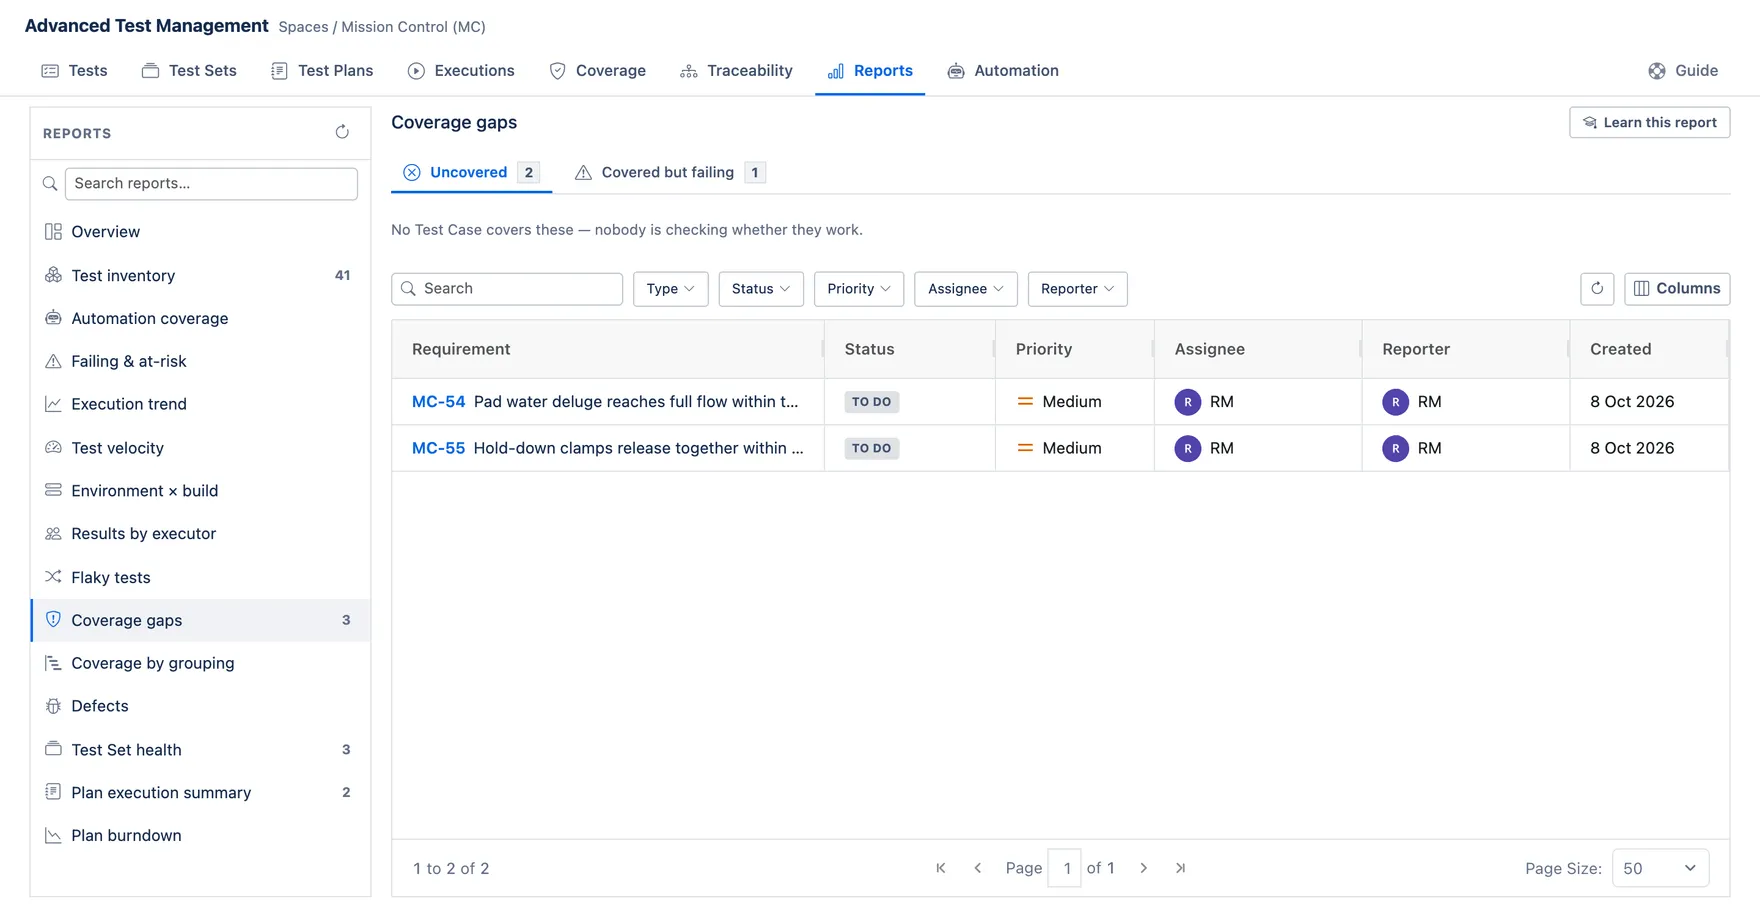This screenshot has height=912, width=1760.
Task: Switch to the Executions tab
Action: pyautogui.click(x=461, y=71)
